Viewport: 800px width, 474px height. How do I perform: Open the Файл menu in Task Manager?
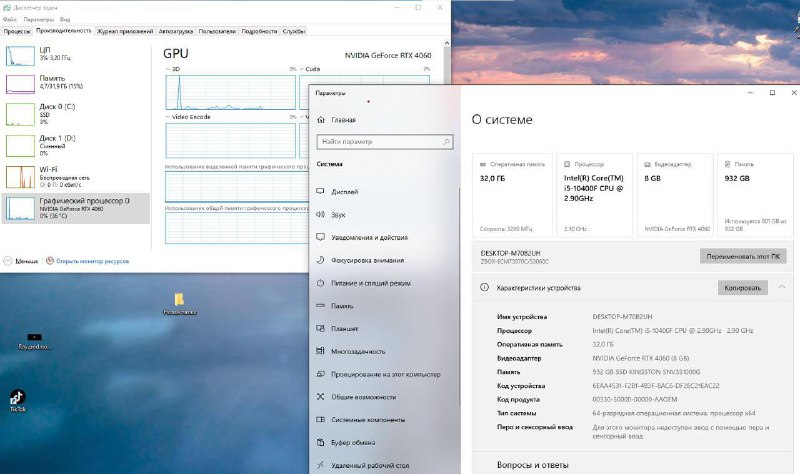[x=10, y=19]
